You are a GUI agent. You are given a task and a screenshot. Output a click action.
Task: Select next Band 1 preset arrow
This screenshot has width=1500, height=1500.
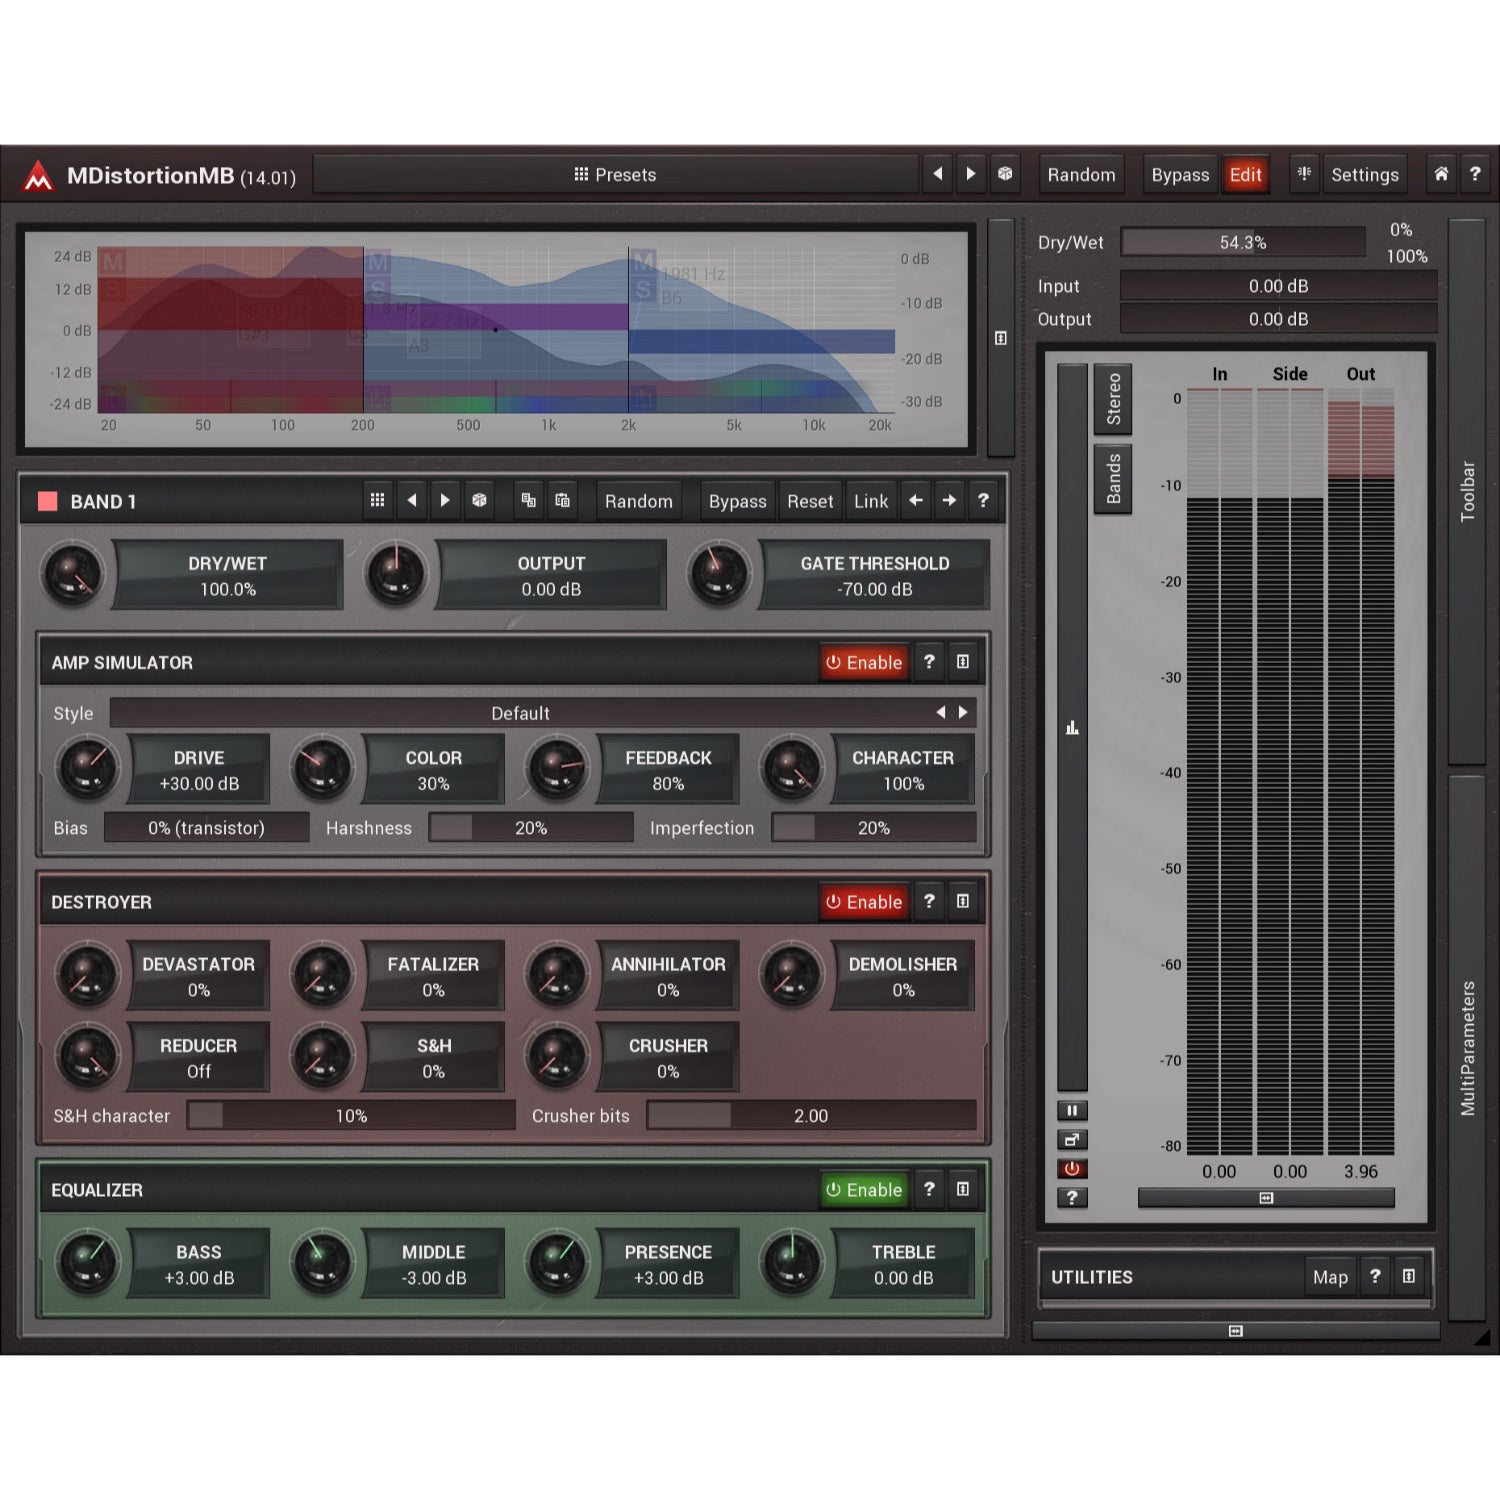coord(445,500)
